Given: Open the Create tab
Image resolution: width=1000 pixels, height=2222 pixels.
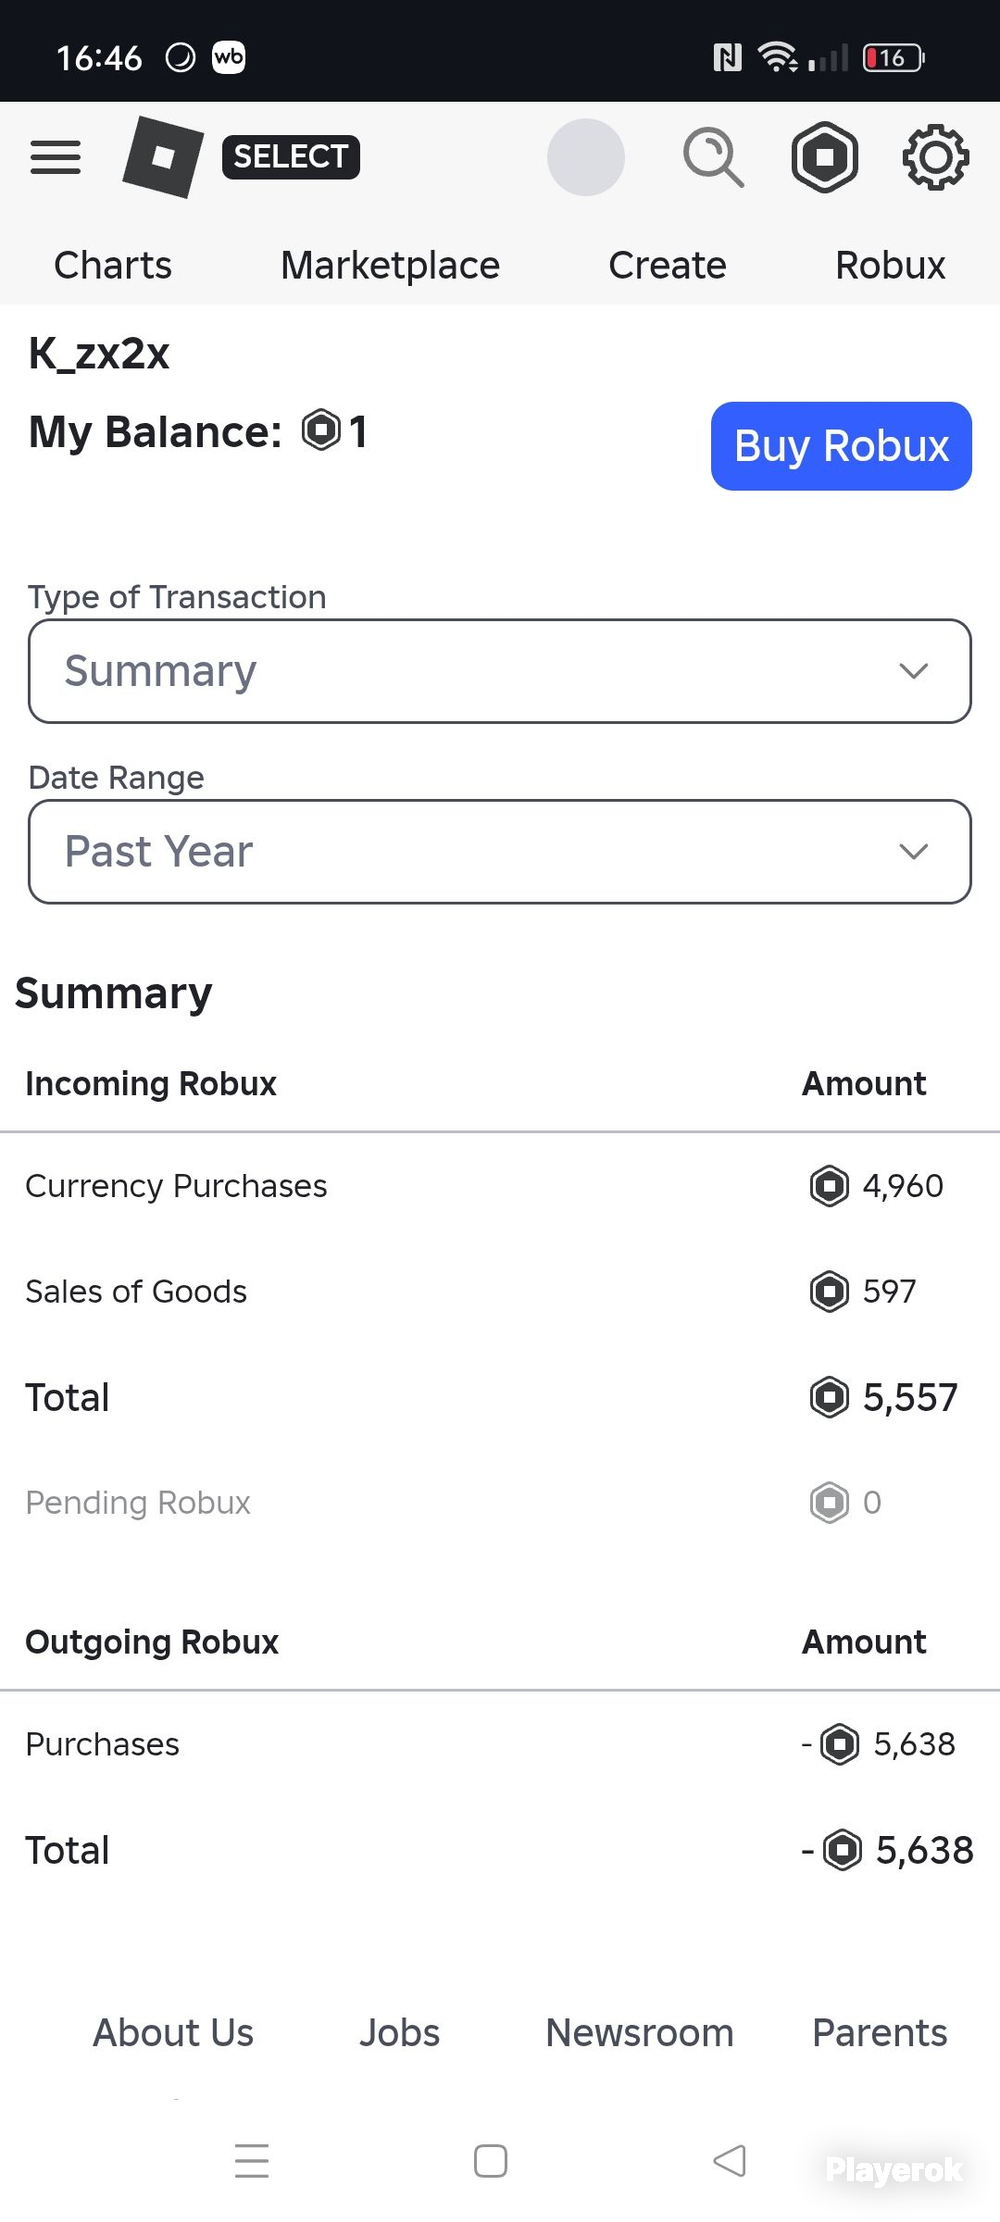Looking at the screenshot, I should pos(668,265).
